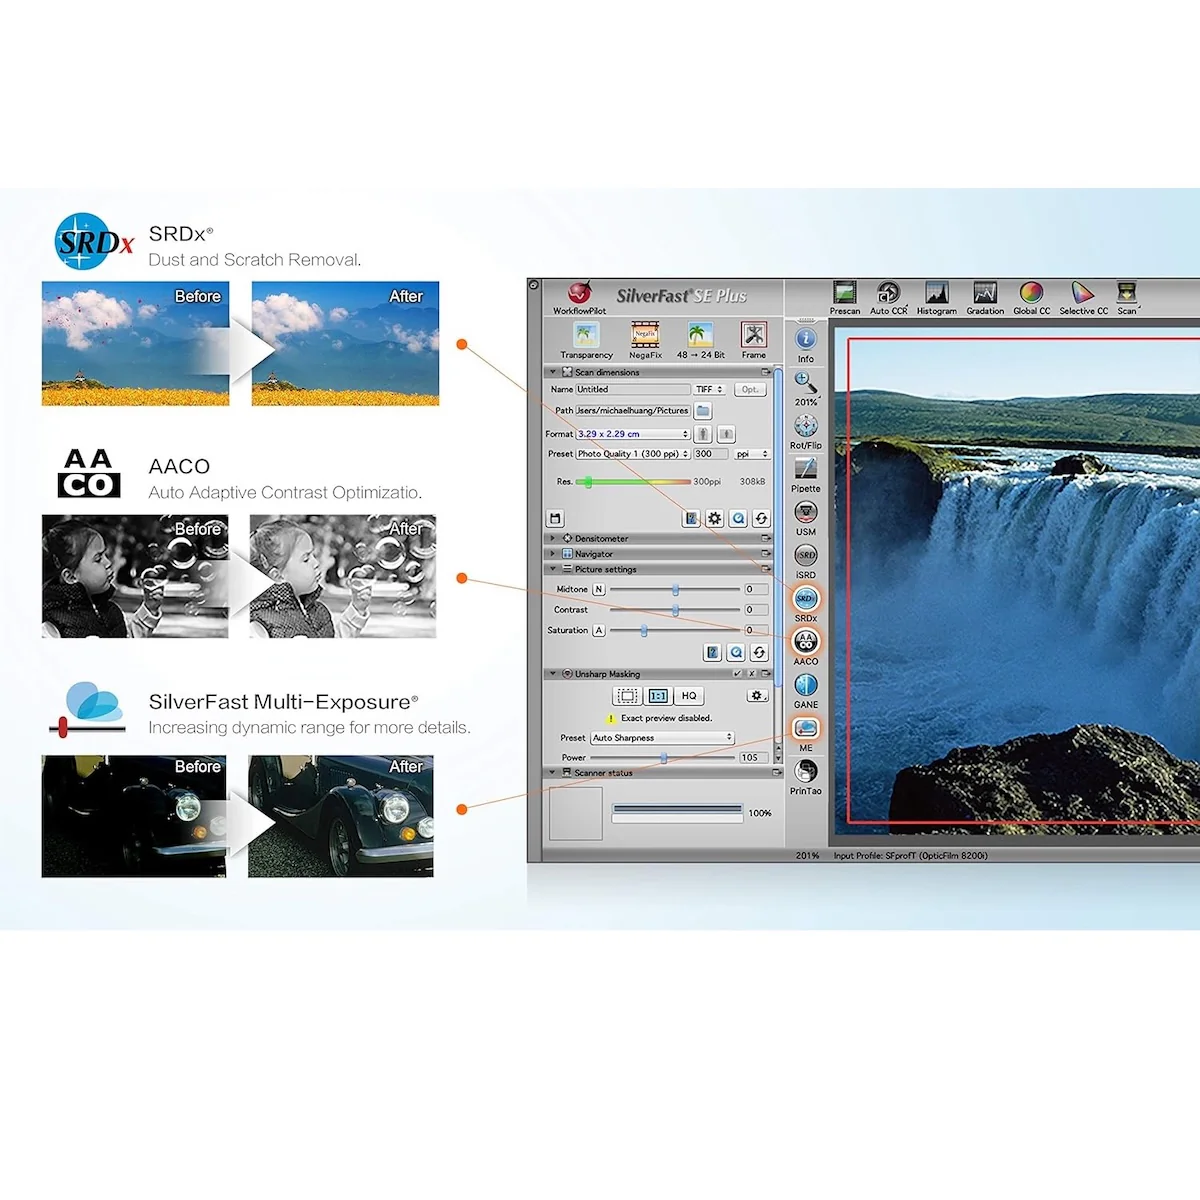Click the save disk icon in Scan dimensions
Screen dimensions: 1200x1200
(556, 518)
